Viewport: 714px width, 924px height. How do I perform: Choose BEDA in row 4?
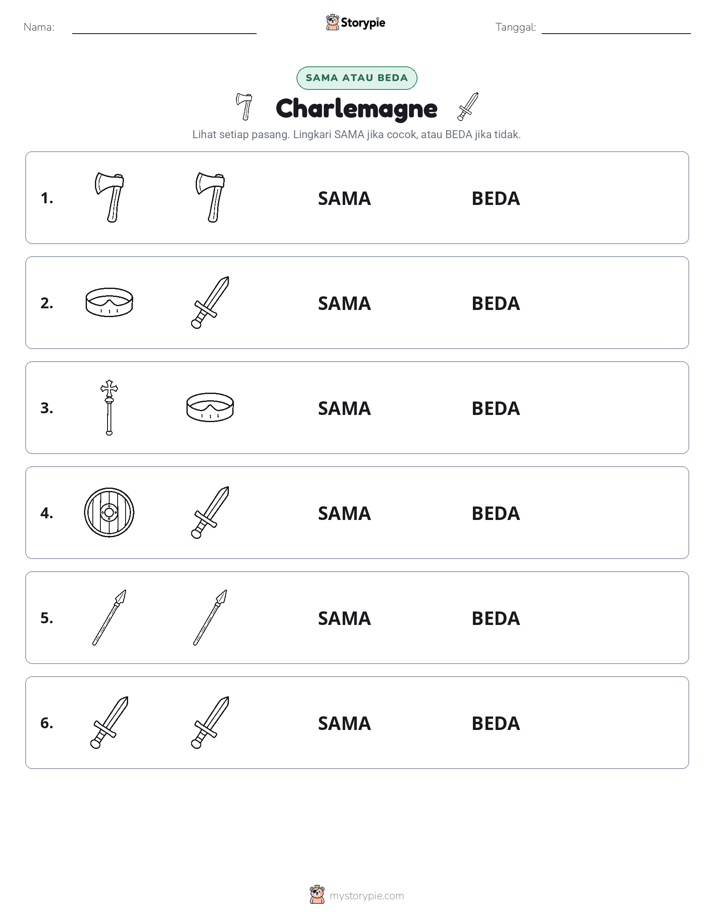pyautogui.click(x=495, y=513)
